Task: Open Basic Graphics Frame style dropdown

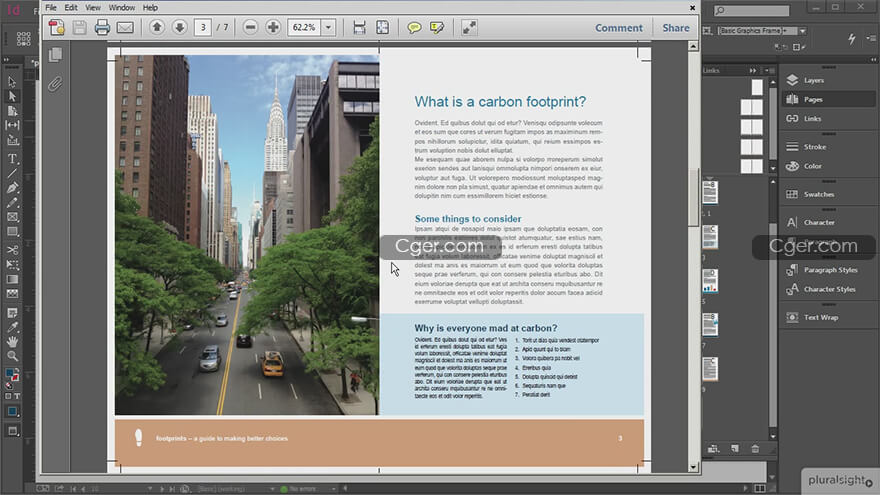Action: [803, 31]
